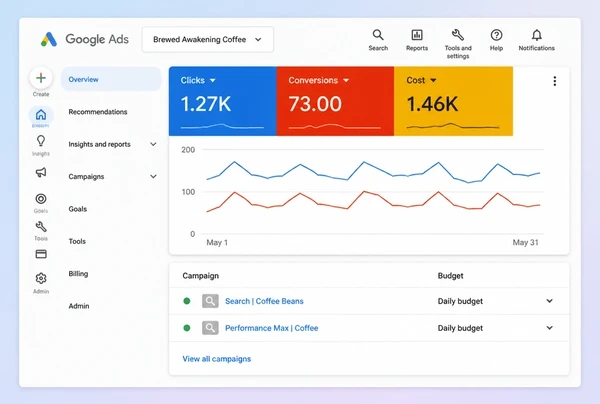Click green status dot for Search | Coffee Beans

click(187, 301)
